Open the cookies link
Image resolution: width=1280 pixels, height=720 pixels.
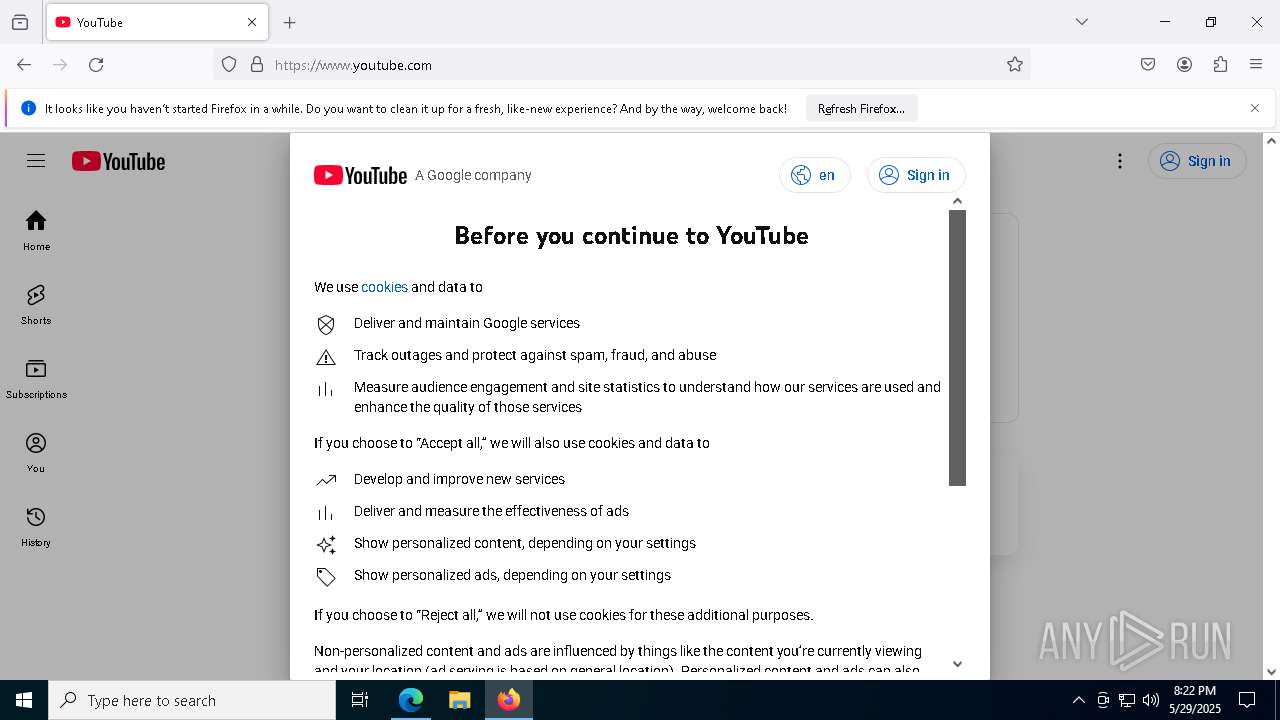pyautogui.click(x=384, y=287)
